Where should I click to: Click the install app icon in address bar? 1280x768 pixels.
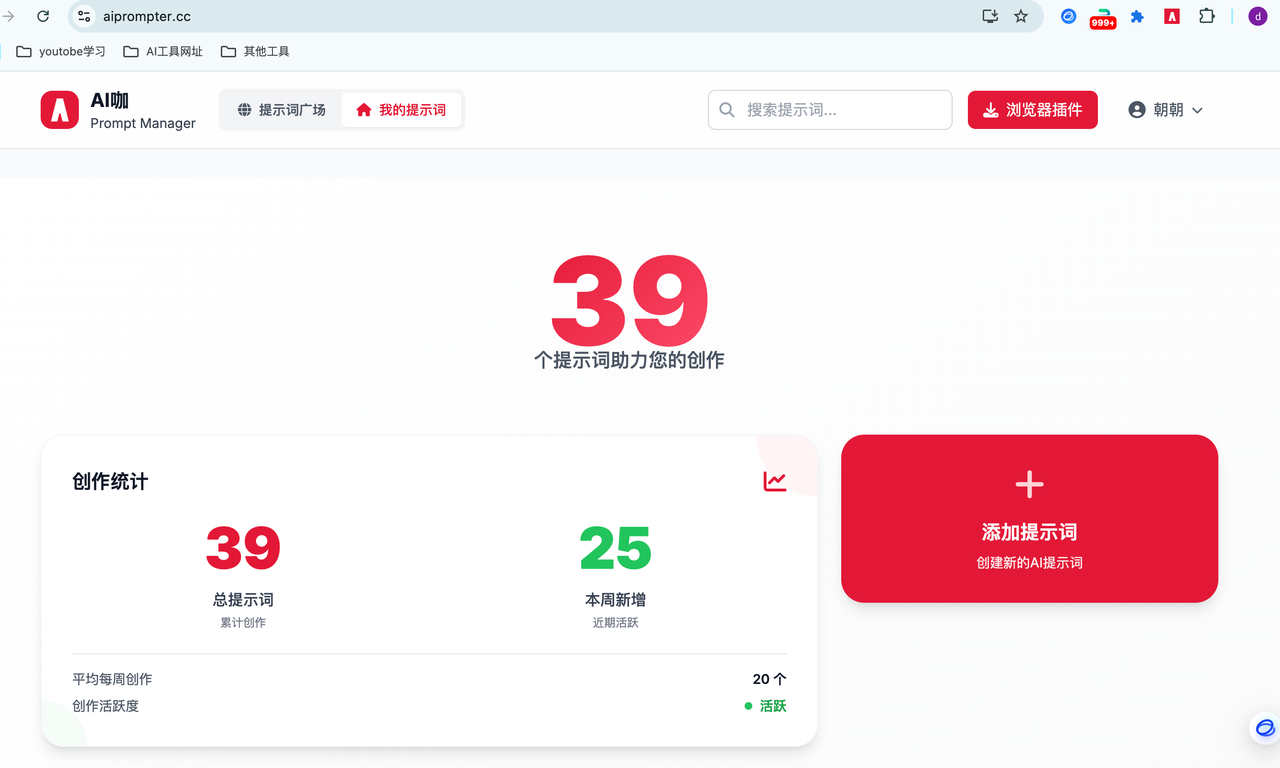coord(990,16)
